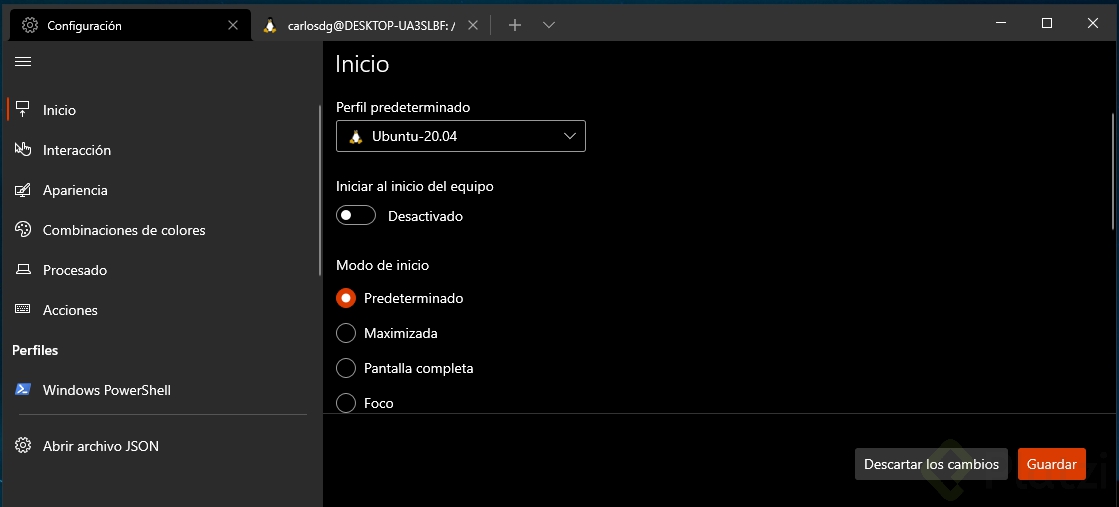Toggle Iniciar al inicio del equipo switch
The width and height of the screenshot is (1119, 507).
coord(356,216)
